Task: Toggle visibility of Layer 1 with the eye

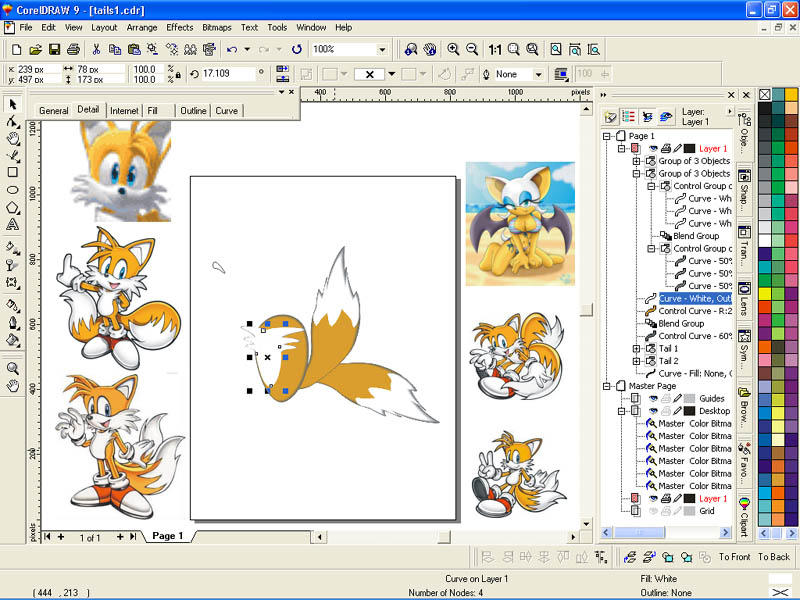Action: [x=653, y=148]
